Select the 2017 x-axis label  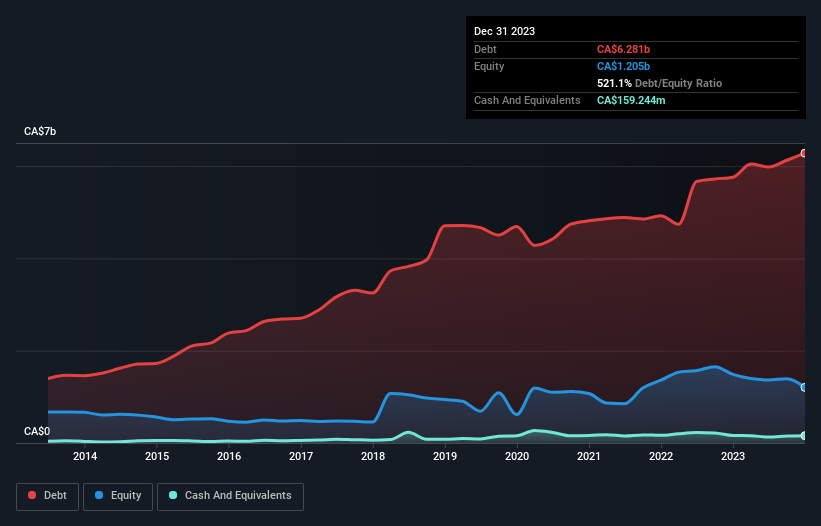pos(301,456)
